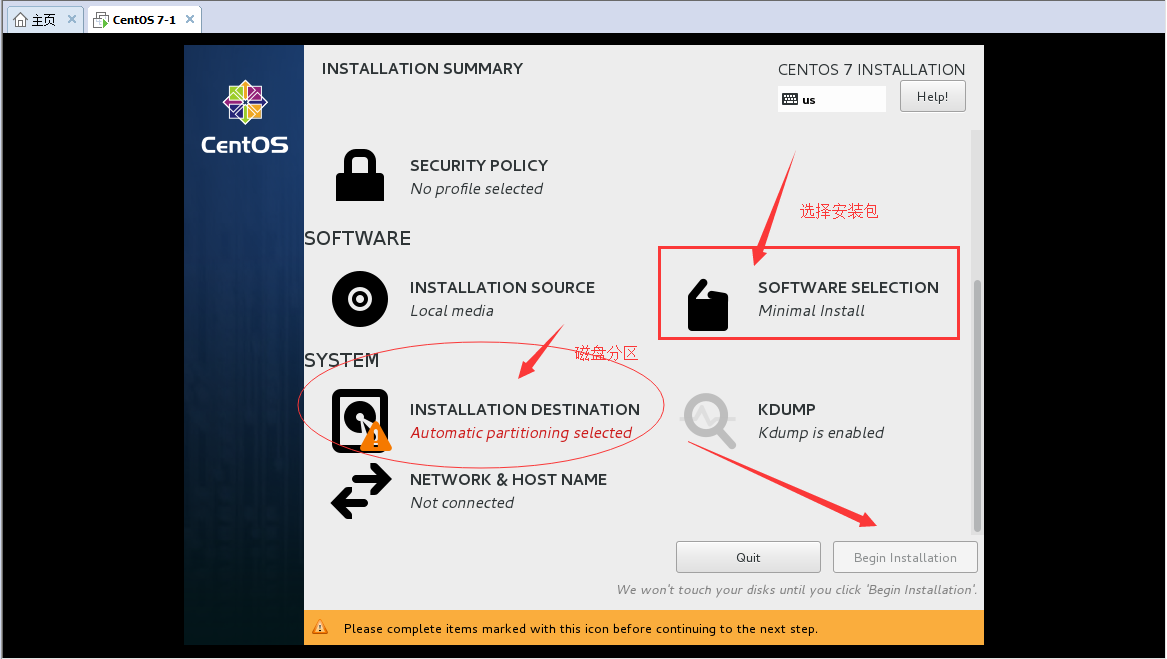Open Network & Host Name arrows icon
The width and height of the screenshot is (1167, 659).
coord(361,491)
